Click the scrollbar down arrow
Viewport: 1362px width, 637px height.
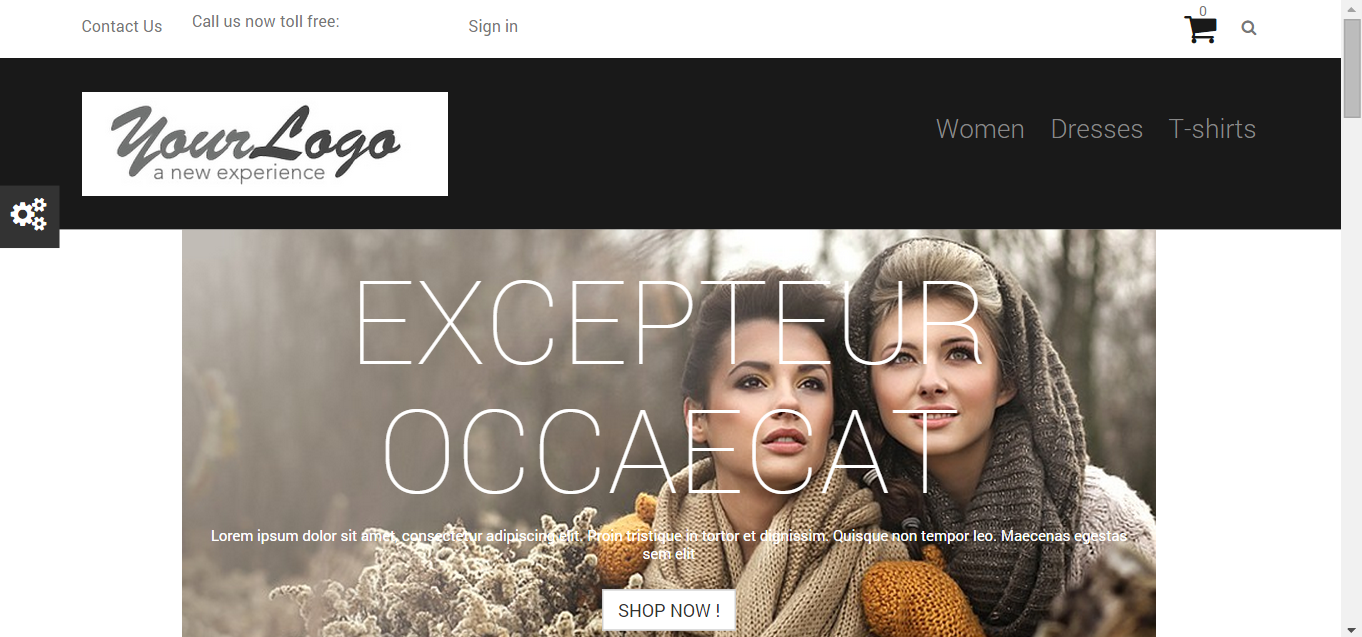(x=1352, y=629)
